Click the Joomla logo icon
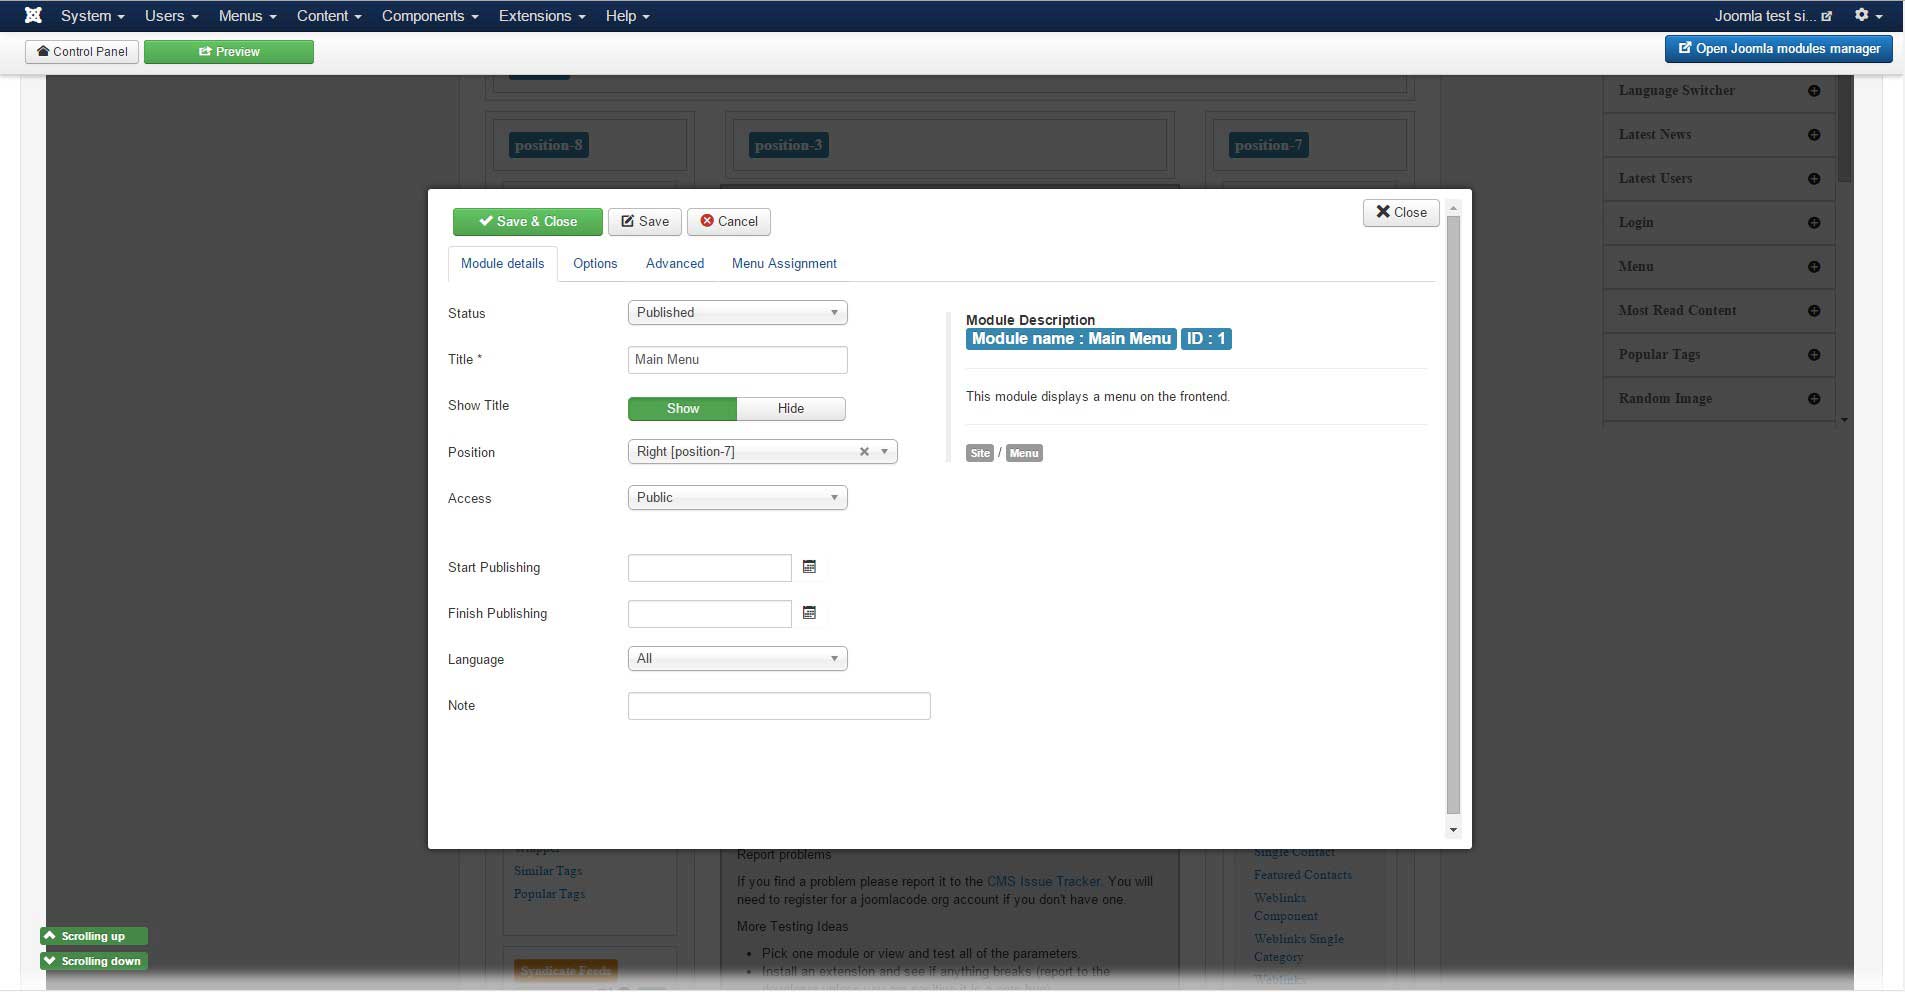1905x992 pixels. pos(33,15)
